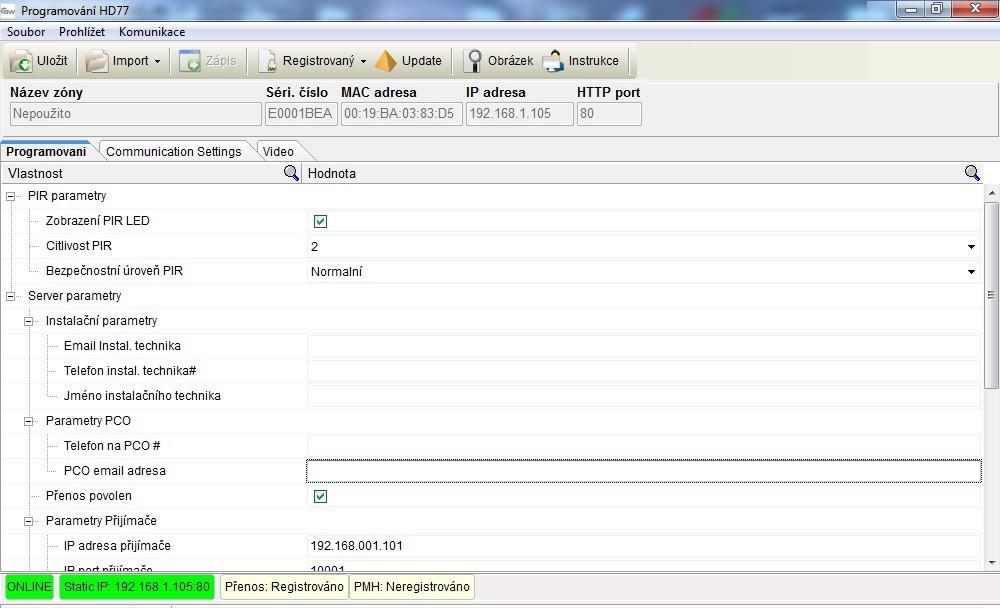Viewport: 1000px width, 608px height.
Task: Click Static IP: 192.168.1.105:80 status
Action: [x=136, y=587]
